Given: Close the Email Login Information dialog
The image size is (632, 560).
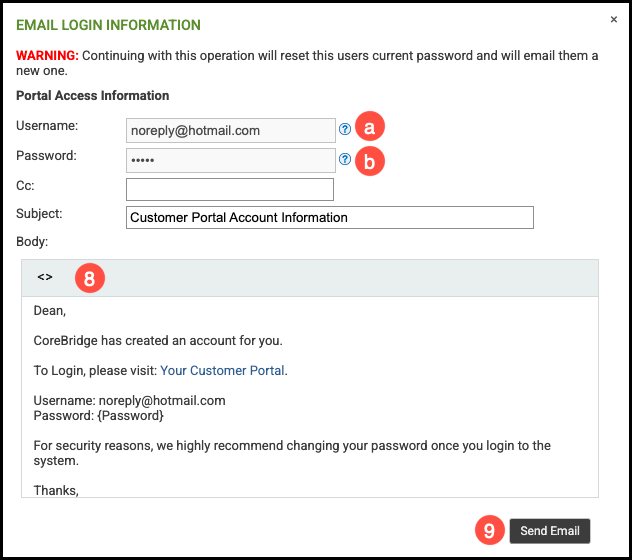Looking at the screenshot, I should [613, 19].
